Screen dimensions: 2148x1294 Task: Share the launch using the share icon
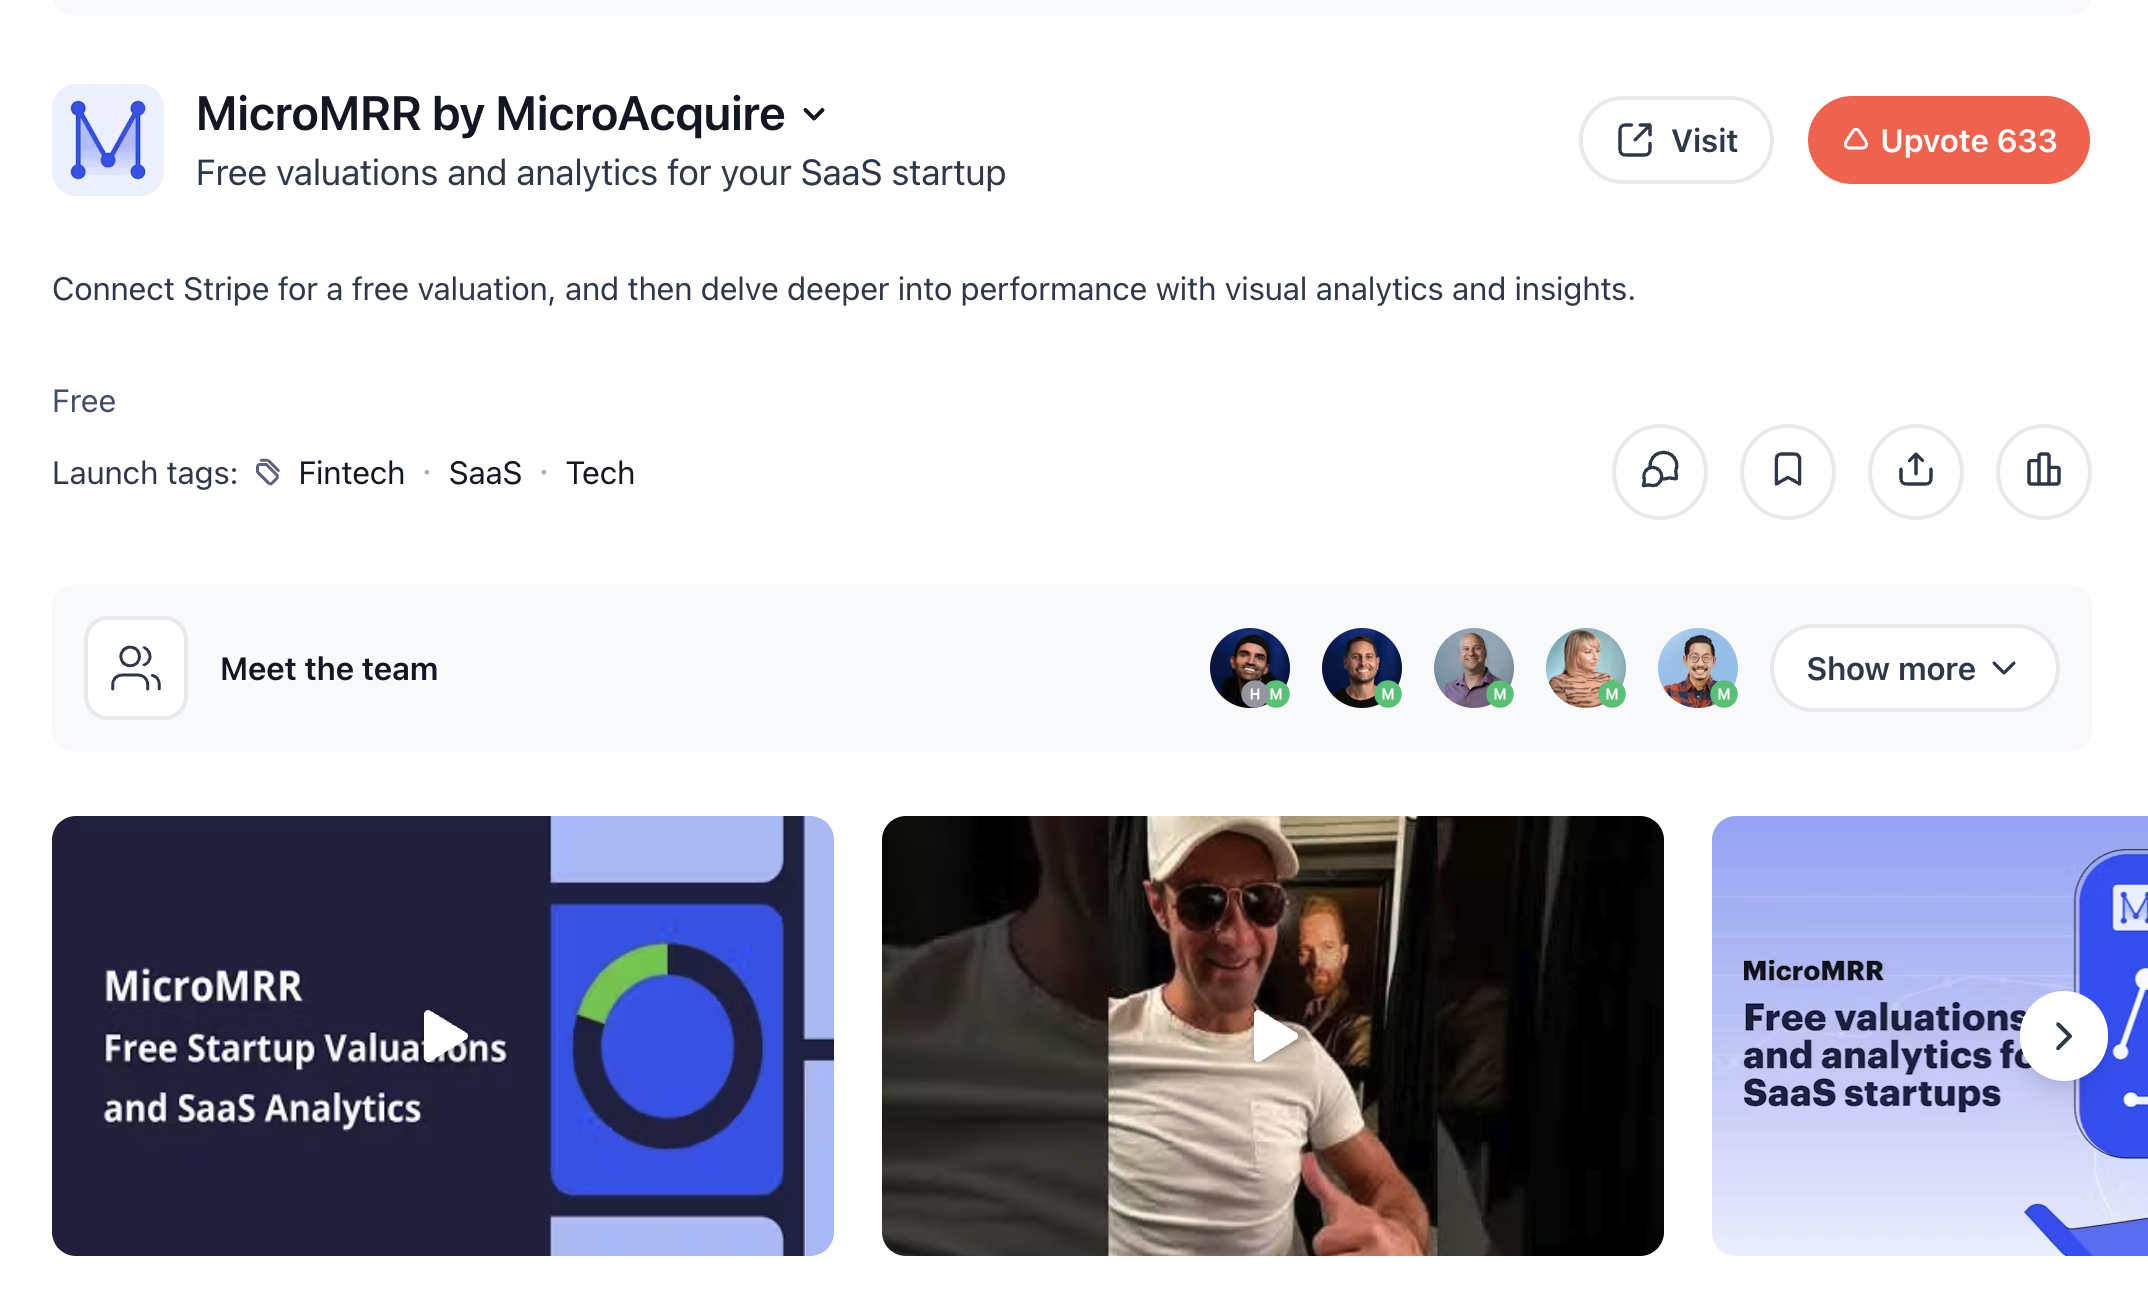(x=1916, y=471)
